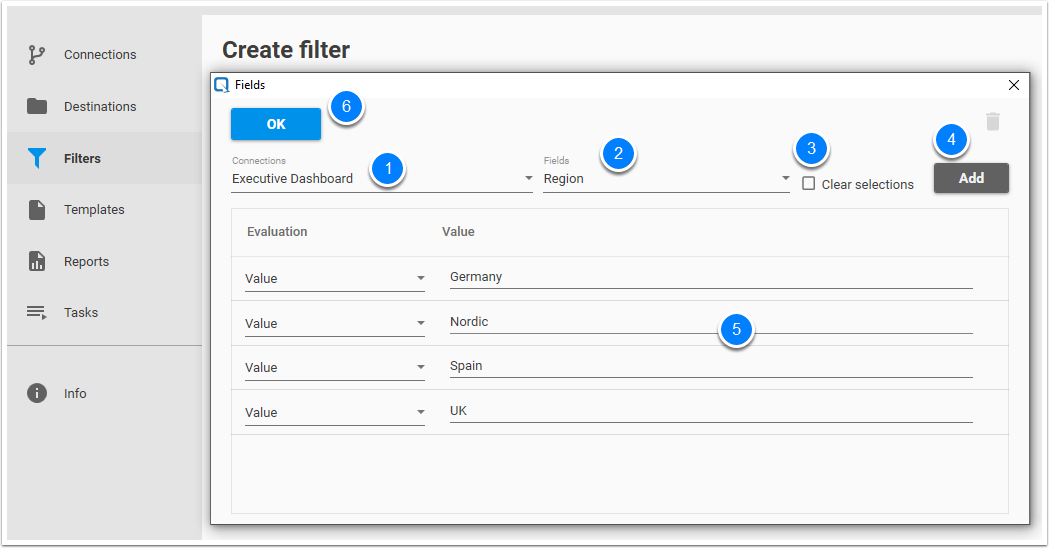Screen dimensions: 1049x548
Task: Open Templates from the sidebar
Action: 104,209
